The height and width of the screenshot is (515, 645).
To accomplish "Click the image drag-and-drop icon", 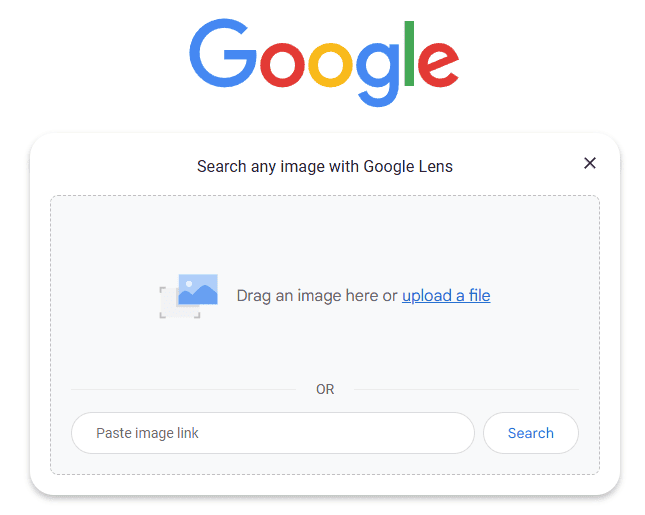I will (x=188, y=296).
